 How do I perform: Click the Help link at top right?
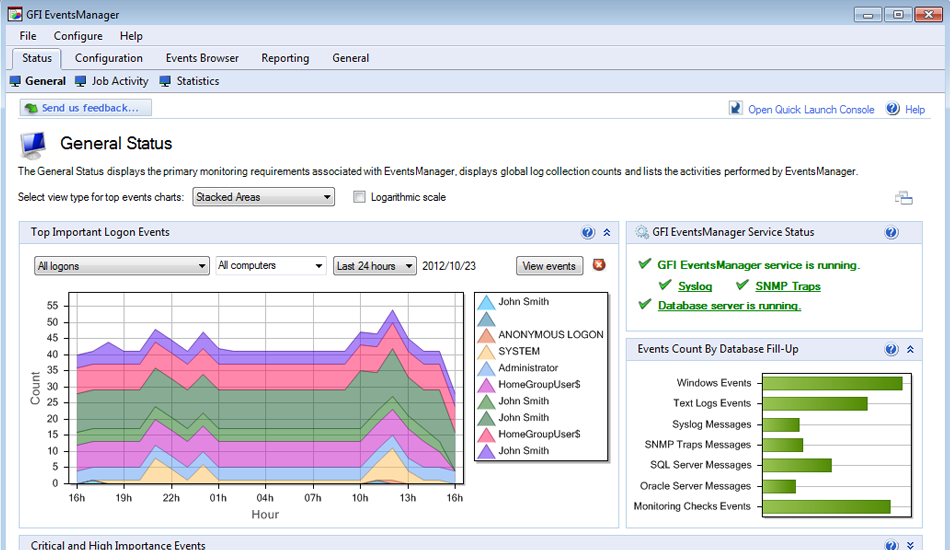(915, 110)
